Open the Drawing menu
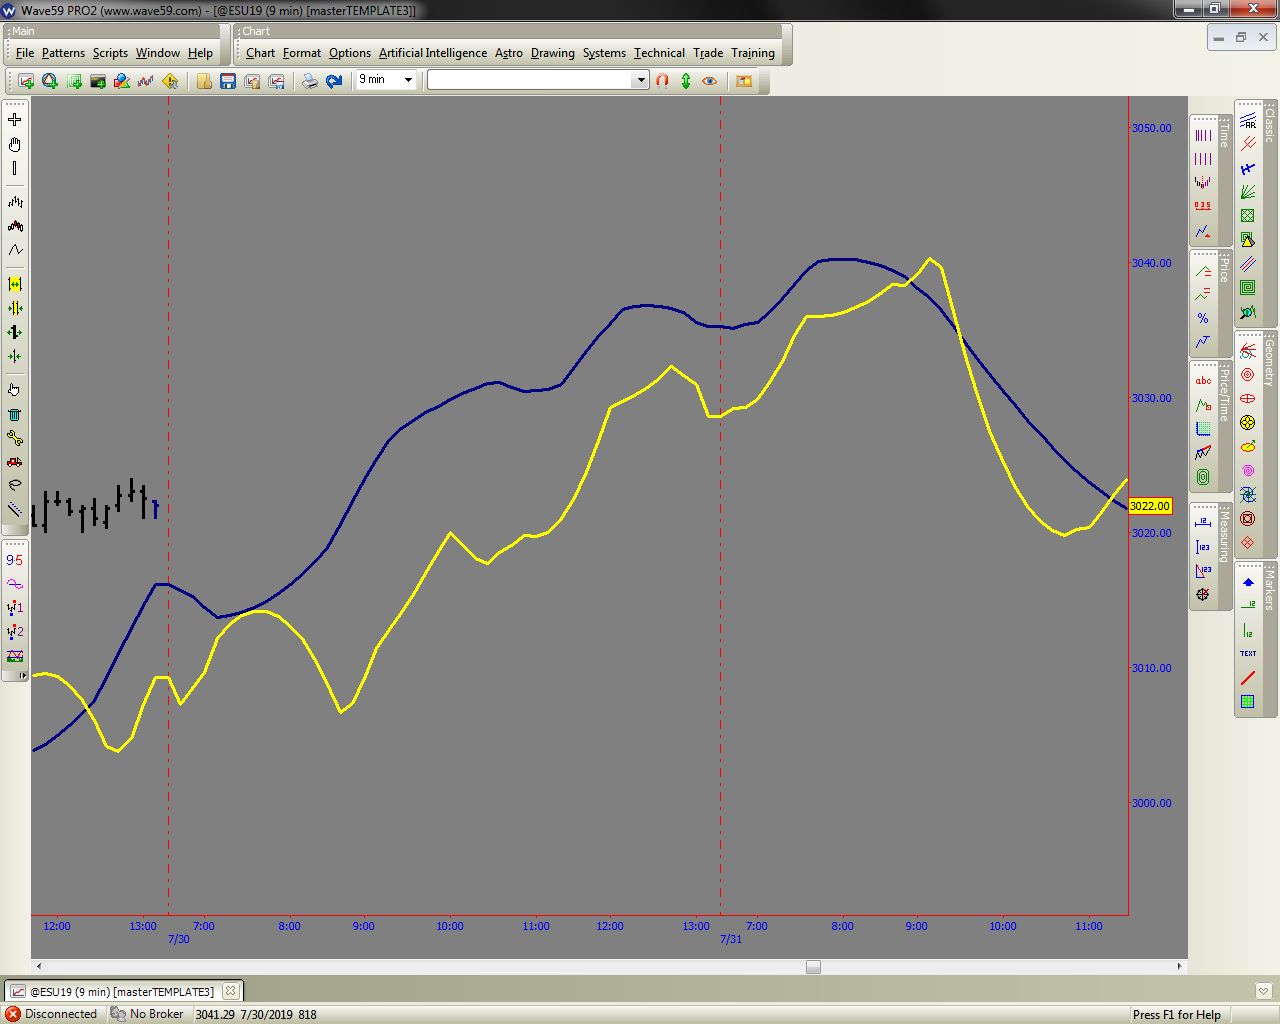 [553, 53]
